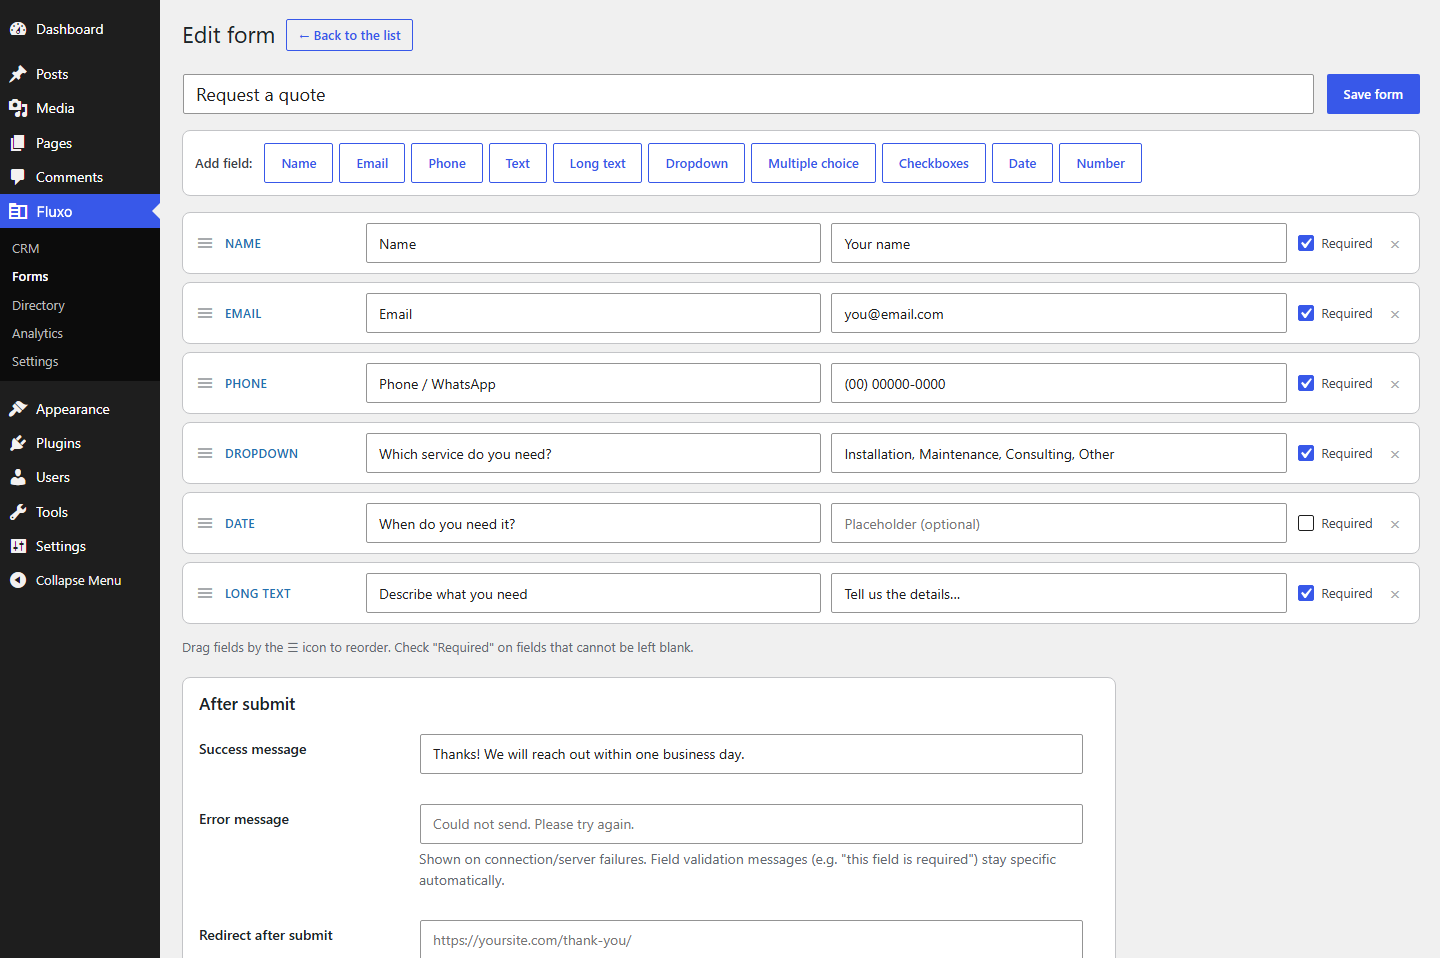Remove the LONG TEXT field with X
This screenshot has width=1440, height=958.
point(1395,594)
